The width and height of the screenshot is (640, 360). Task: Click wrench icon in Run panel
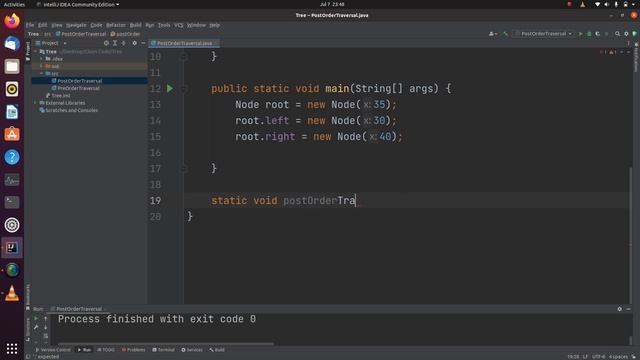[36, 327]
